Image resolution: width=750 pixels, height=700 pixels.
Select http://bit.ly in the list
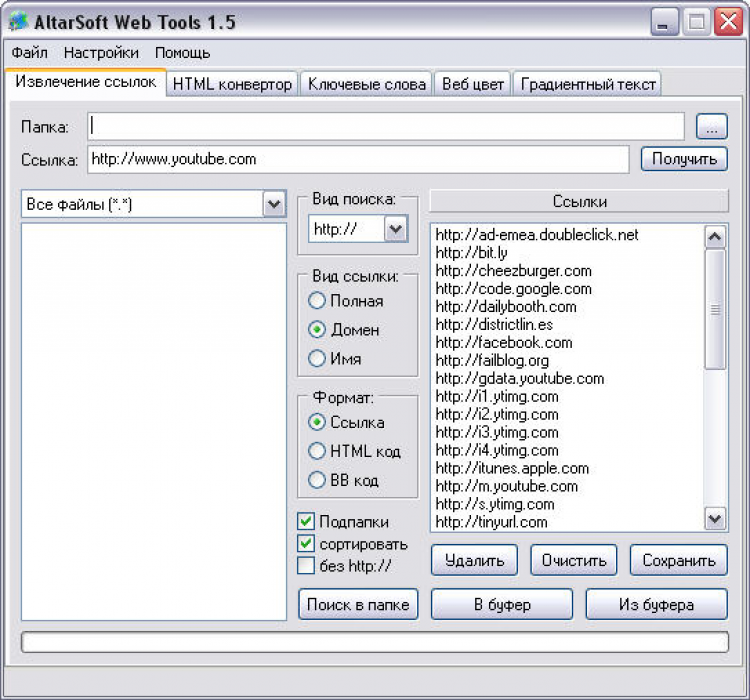471,253
